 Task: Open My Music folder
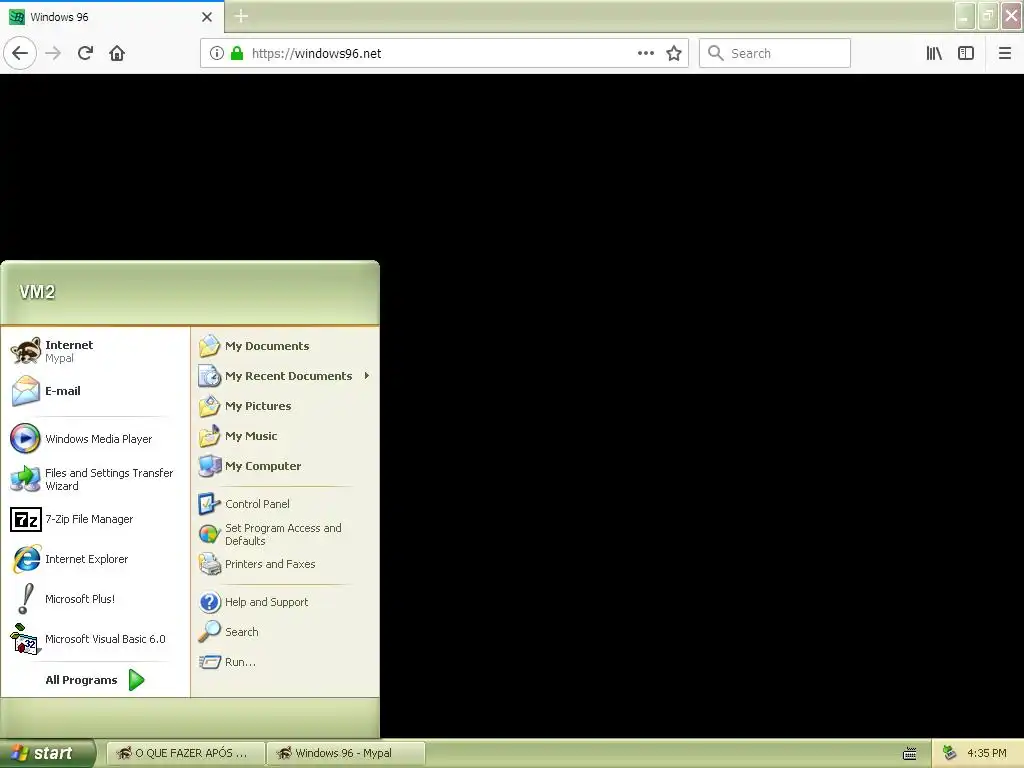pos(285,436)
